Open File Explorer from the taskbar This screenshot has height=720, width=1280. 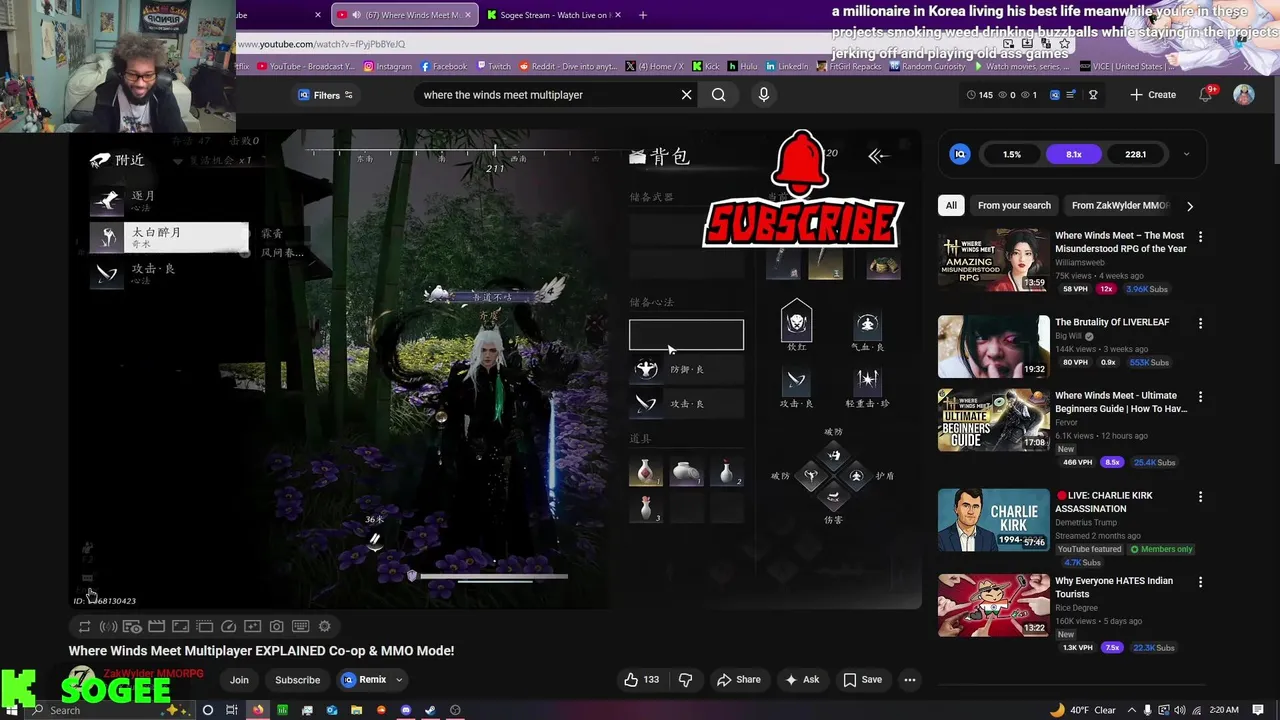click(357, 710)
